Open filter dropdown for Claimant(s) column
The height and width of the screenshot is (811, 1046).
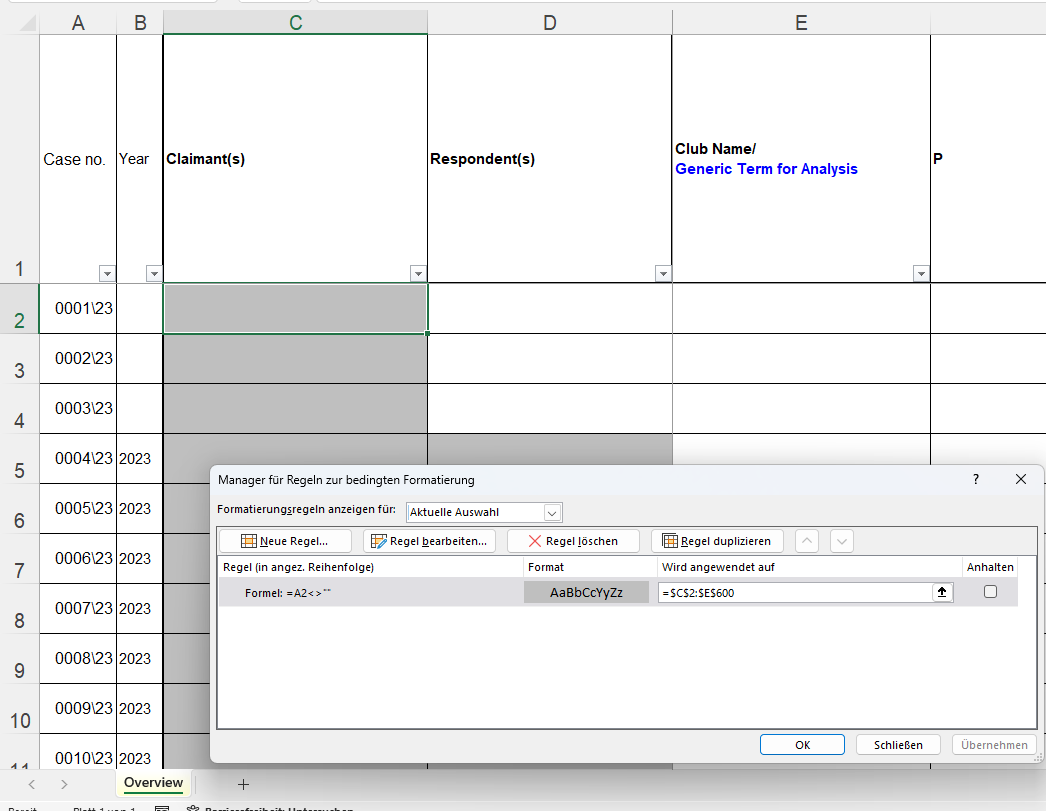click(417, 274)
